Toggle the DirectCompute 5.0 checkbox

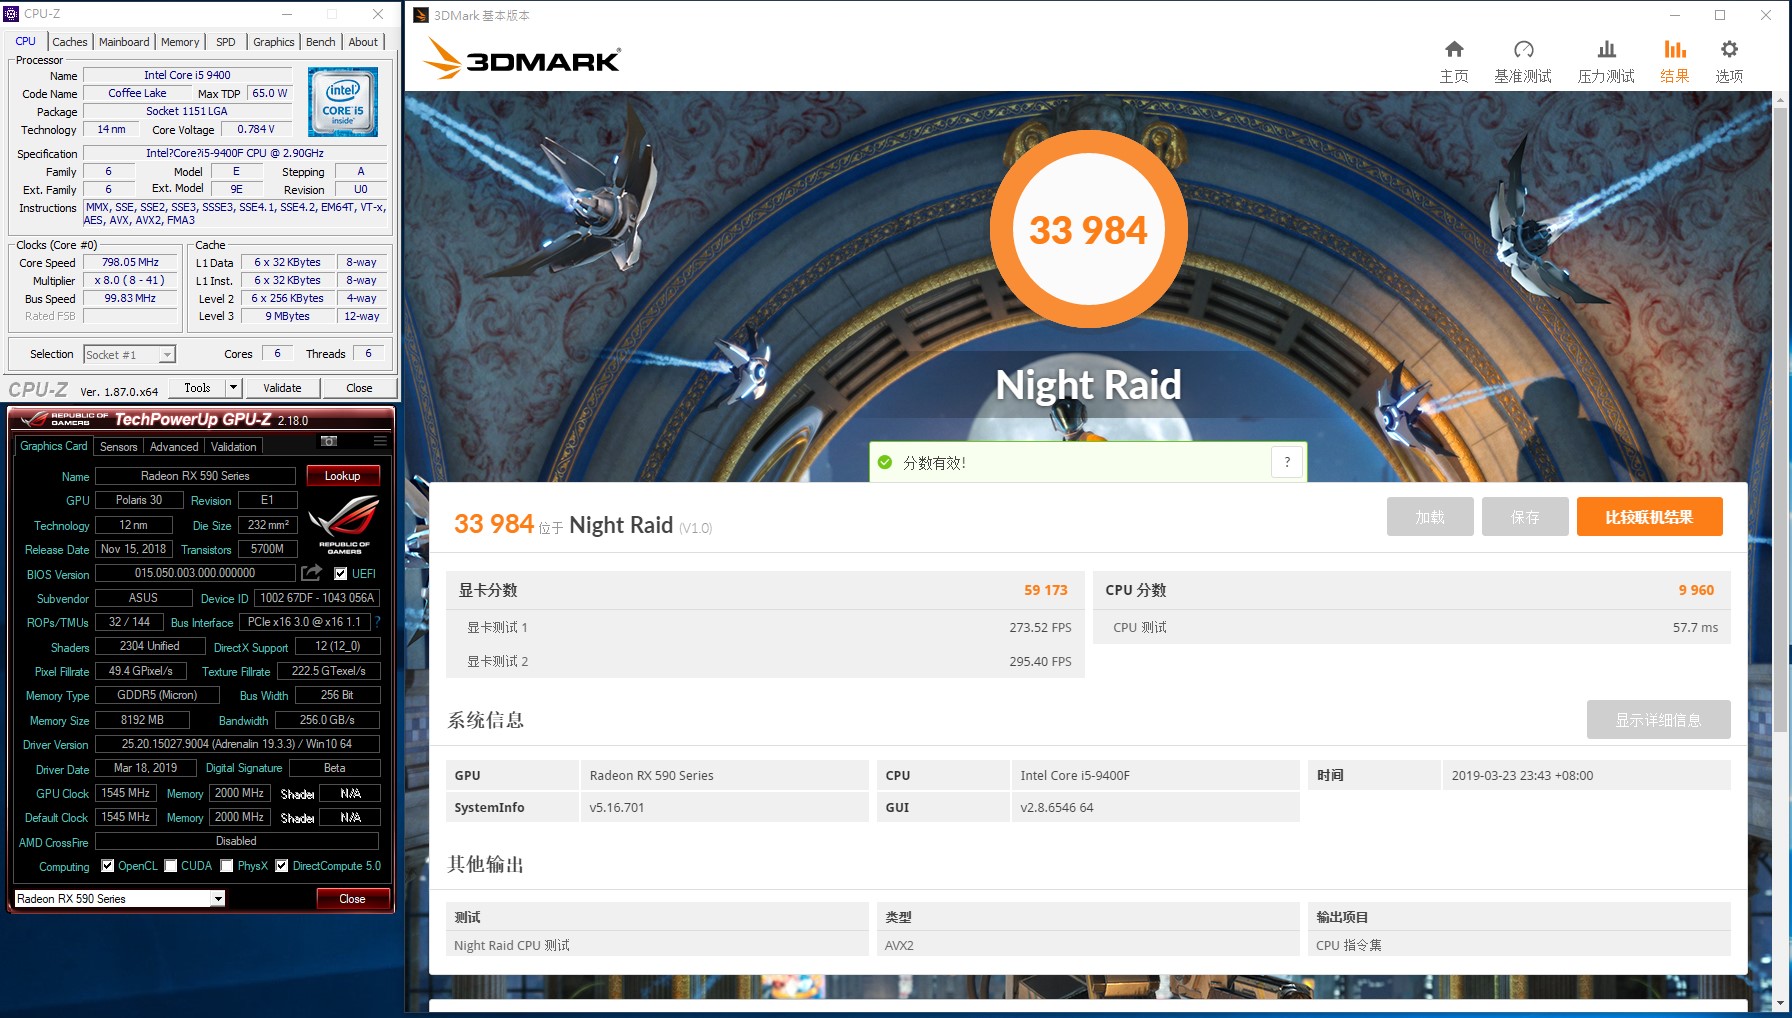282,866
